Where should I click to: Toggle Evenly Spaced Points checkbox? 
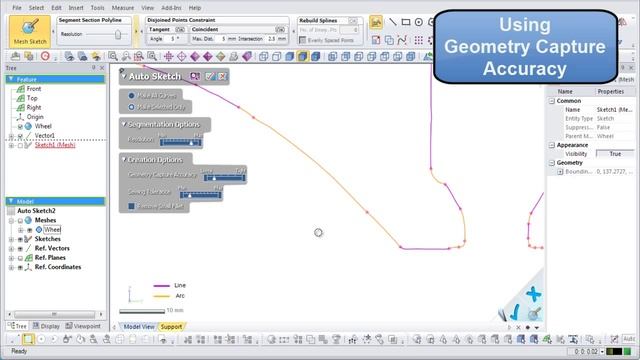[x=302, y=40]
